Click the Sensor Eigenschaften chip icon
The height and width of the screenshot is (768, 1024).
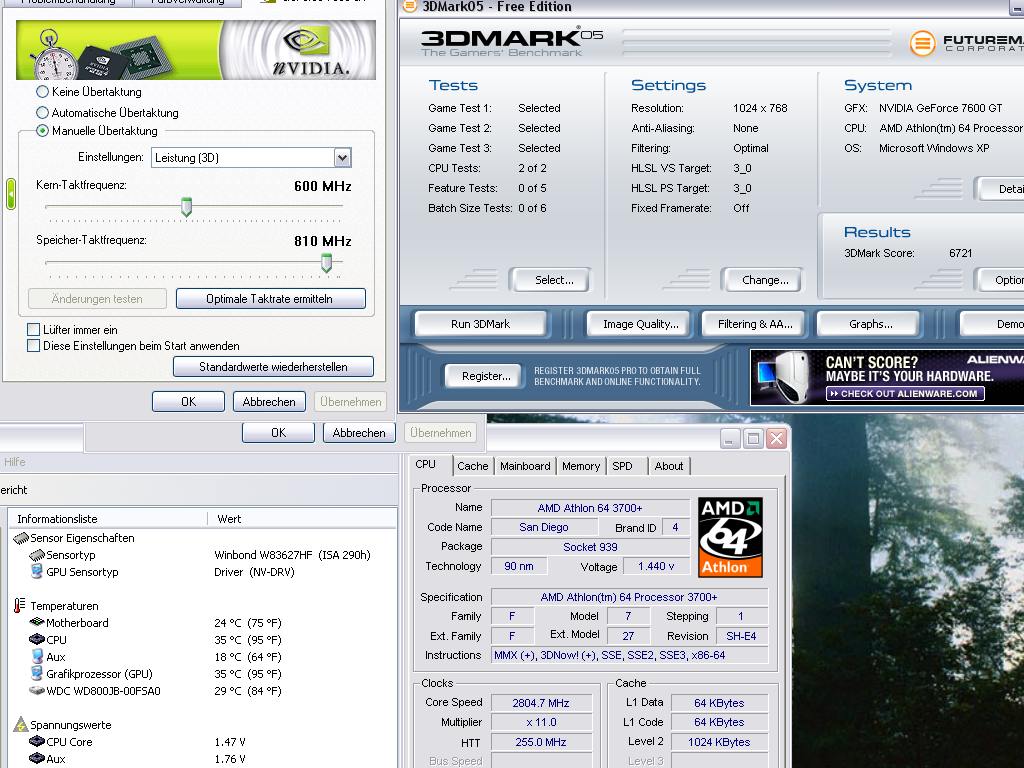[x=21, y=538]
